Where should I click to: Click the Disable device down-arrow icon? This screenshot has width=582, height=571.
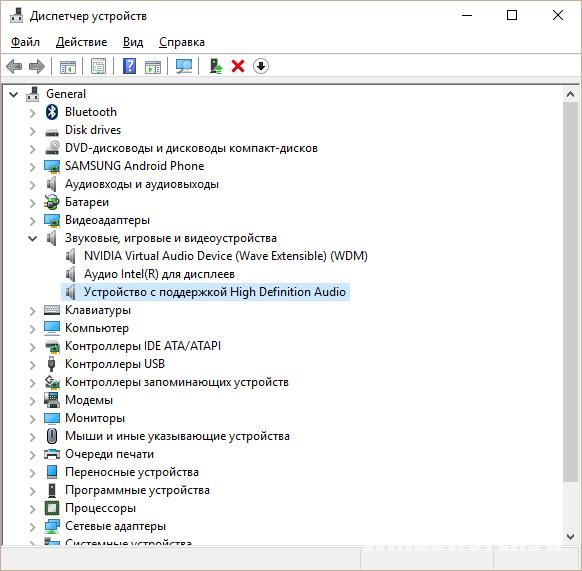point(261,67)
